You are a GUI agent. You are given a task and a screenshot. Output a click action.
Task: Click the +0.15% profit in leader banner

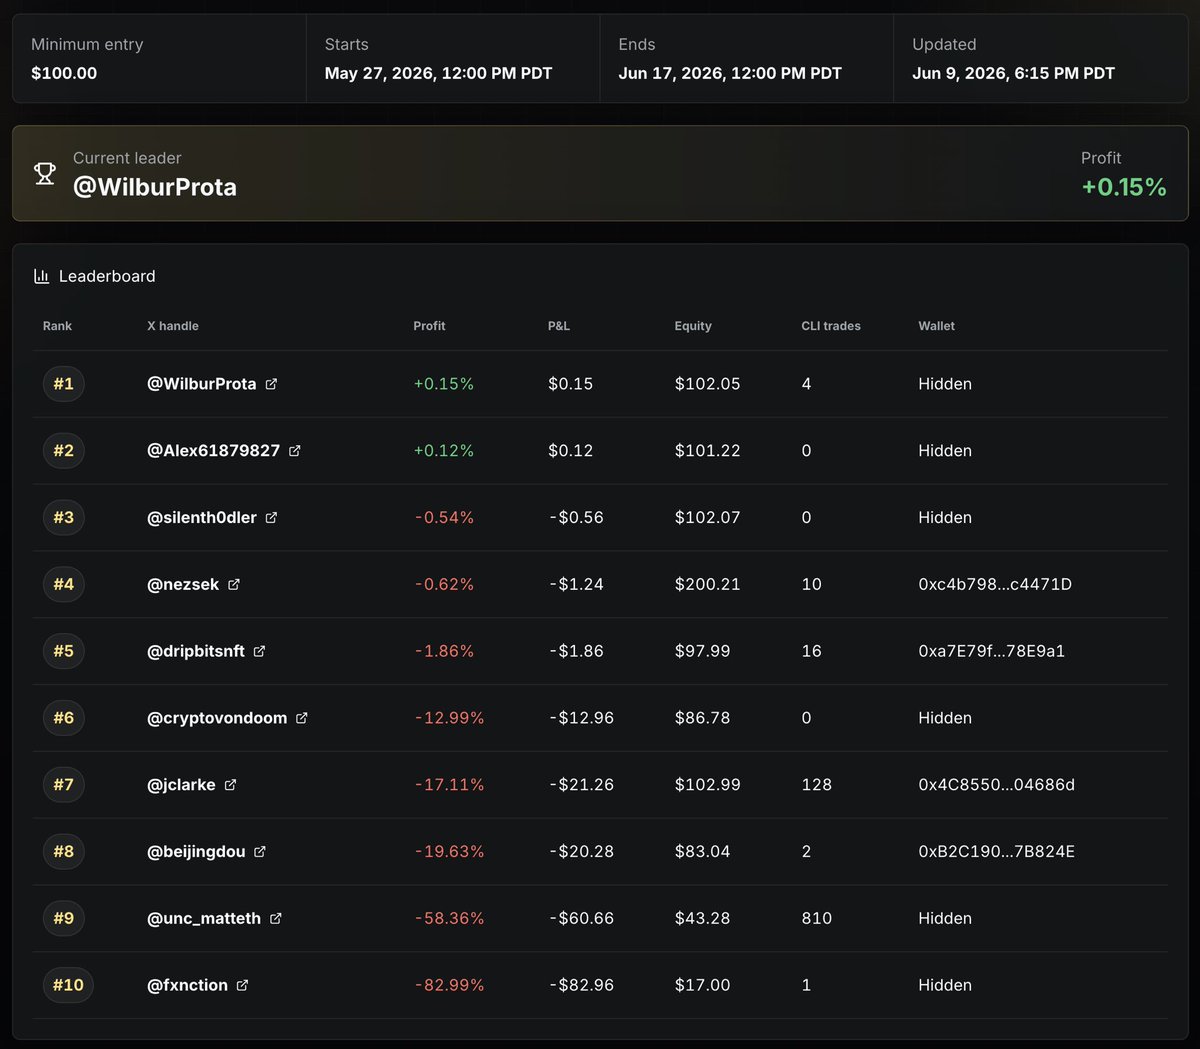(1124, 187)
